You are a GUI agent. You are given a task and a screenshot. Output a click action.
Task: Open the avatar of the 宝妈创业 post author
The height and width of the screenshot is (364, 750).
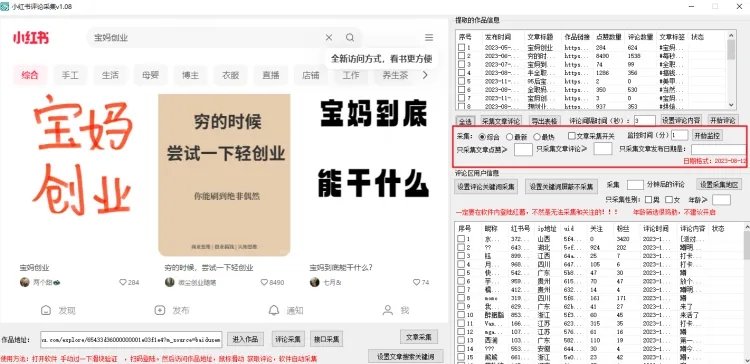25,282
